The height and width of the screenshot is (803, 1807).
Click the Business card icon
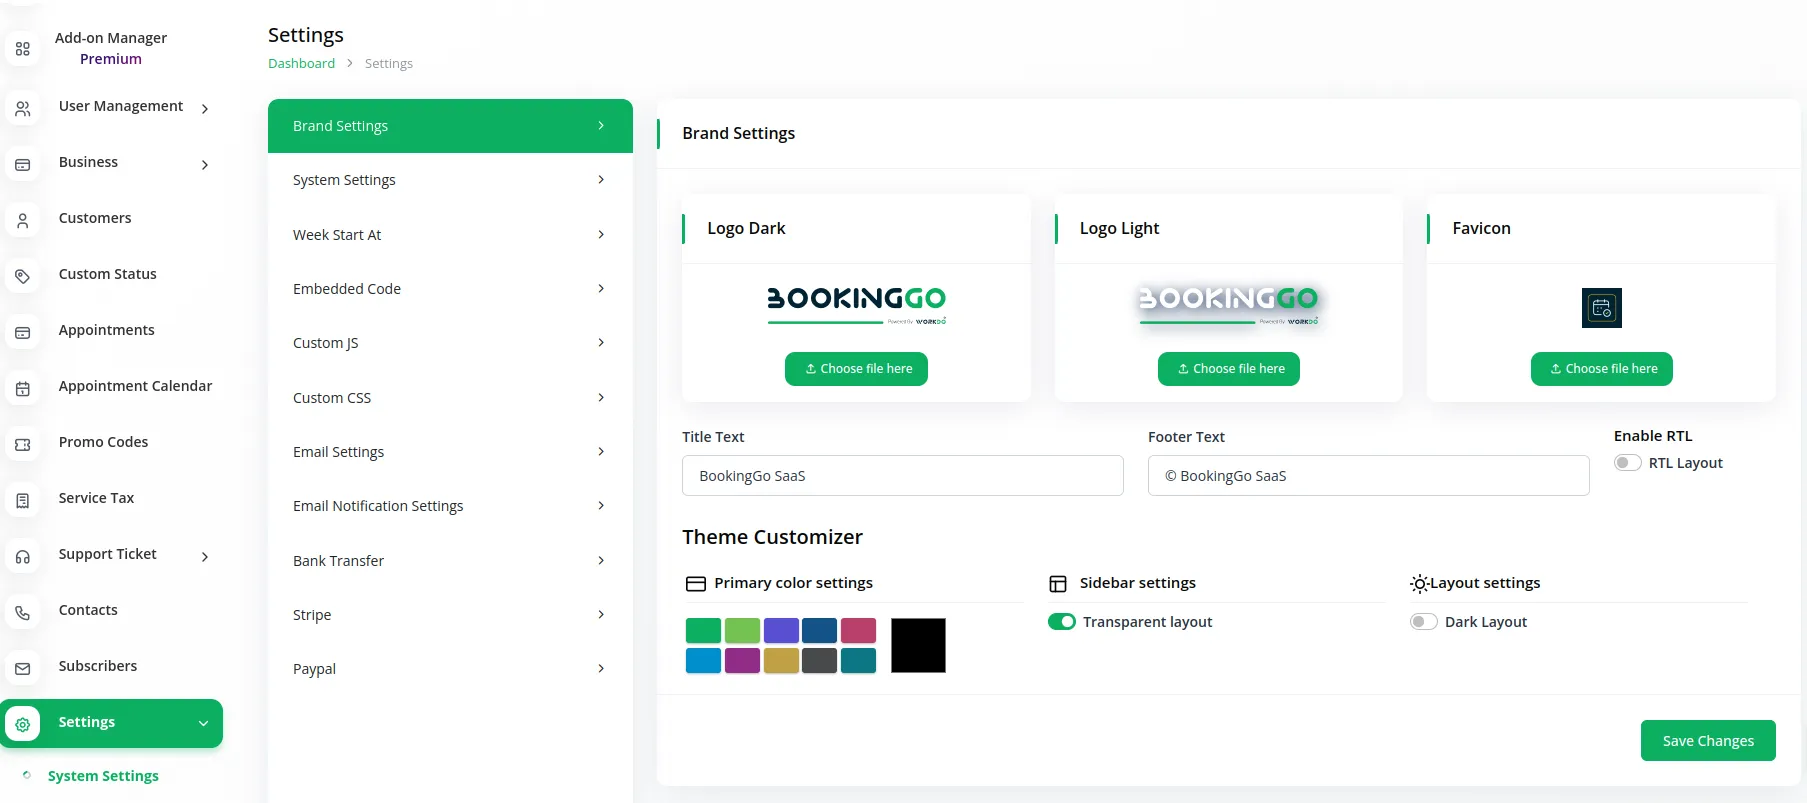pos(23,164)
